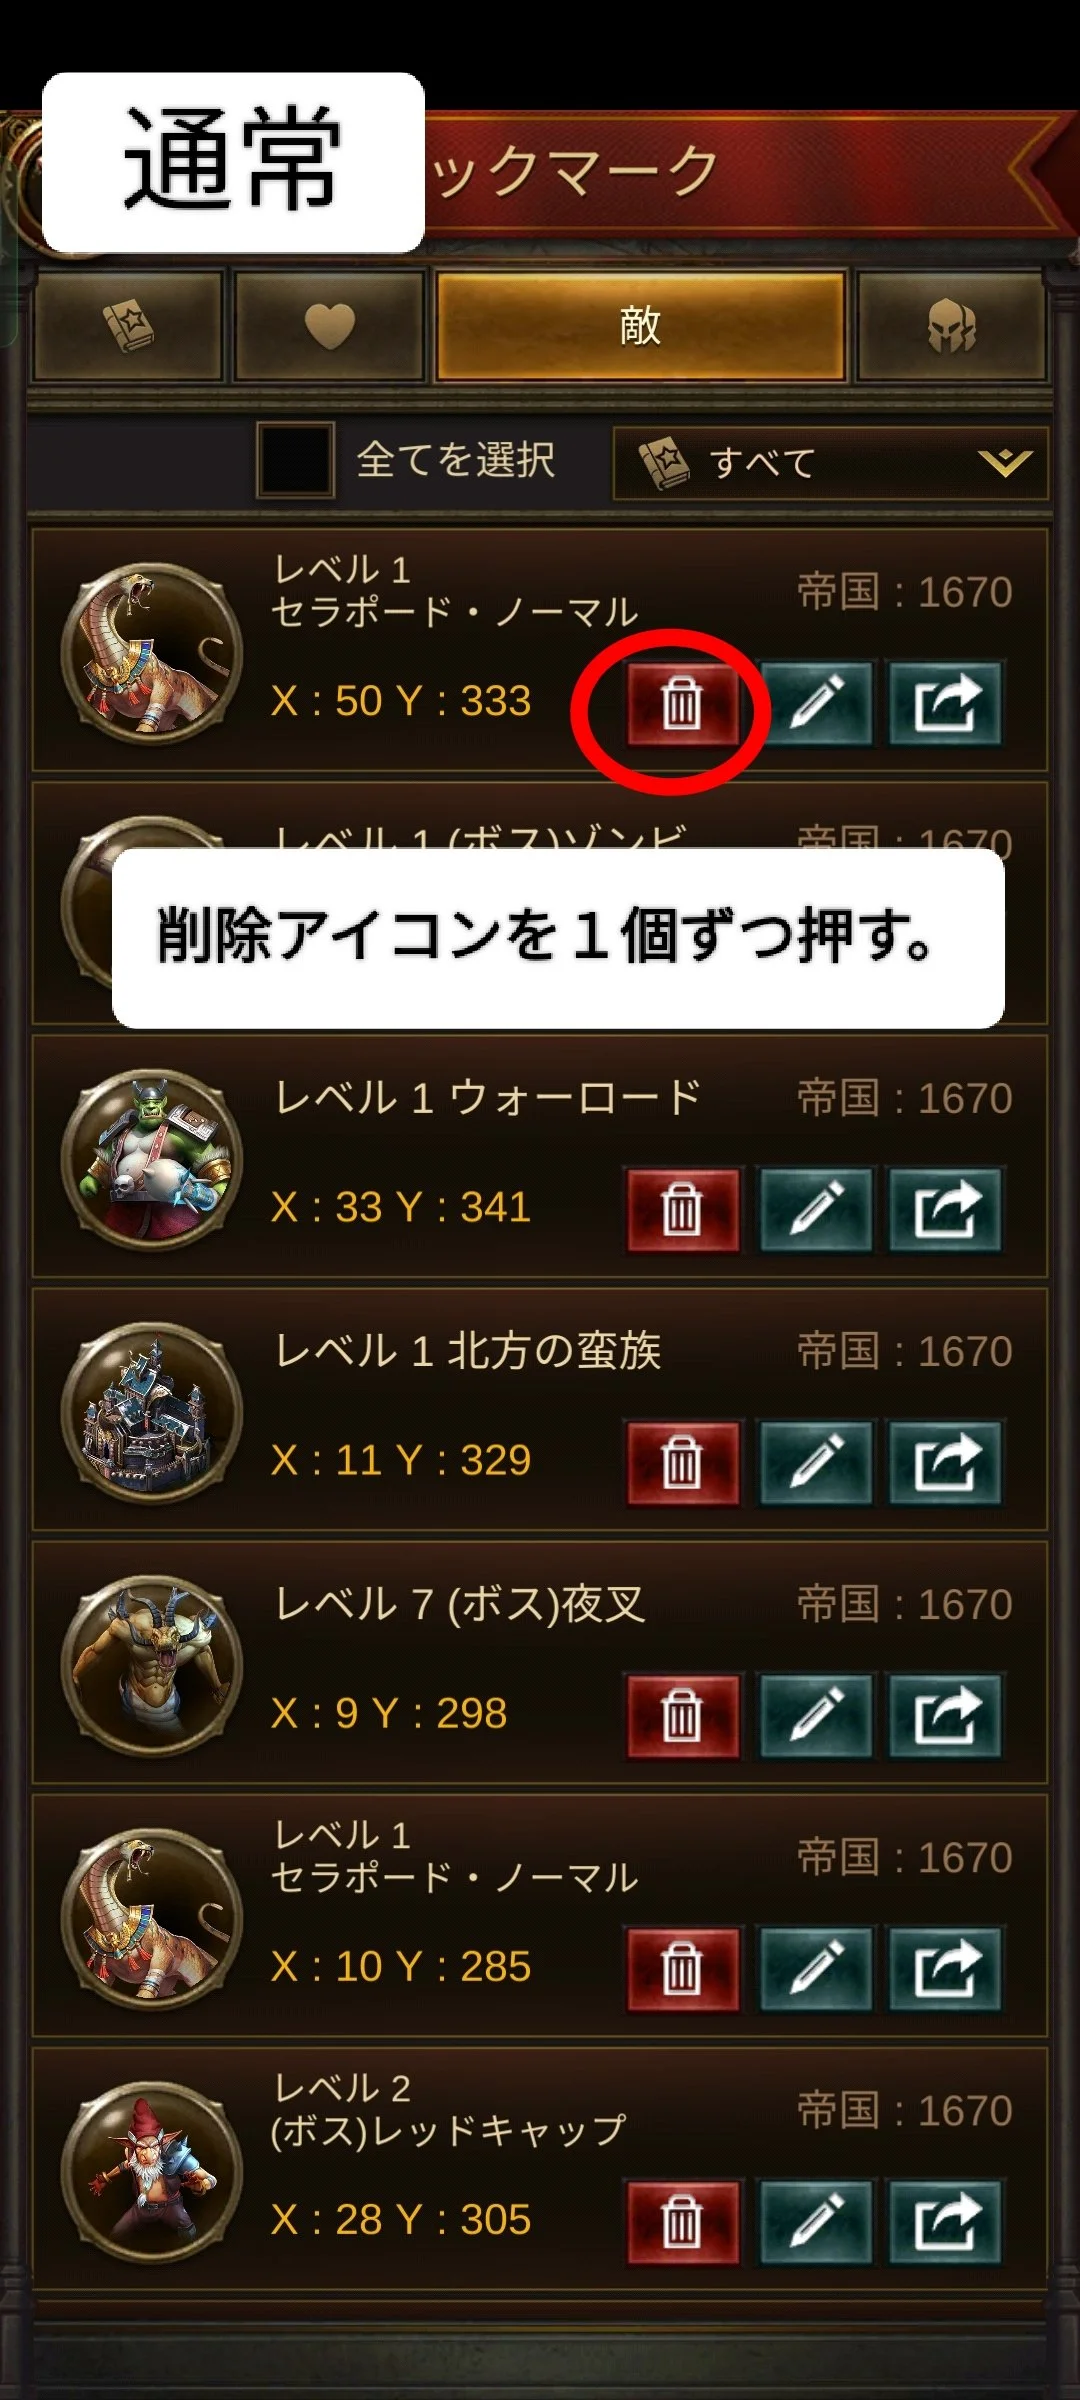The height and width of the screenshot is (2400, 1080).
Task: Share the レッドキャップ boss bookmark
Action: (x=945, y=2221)
